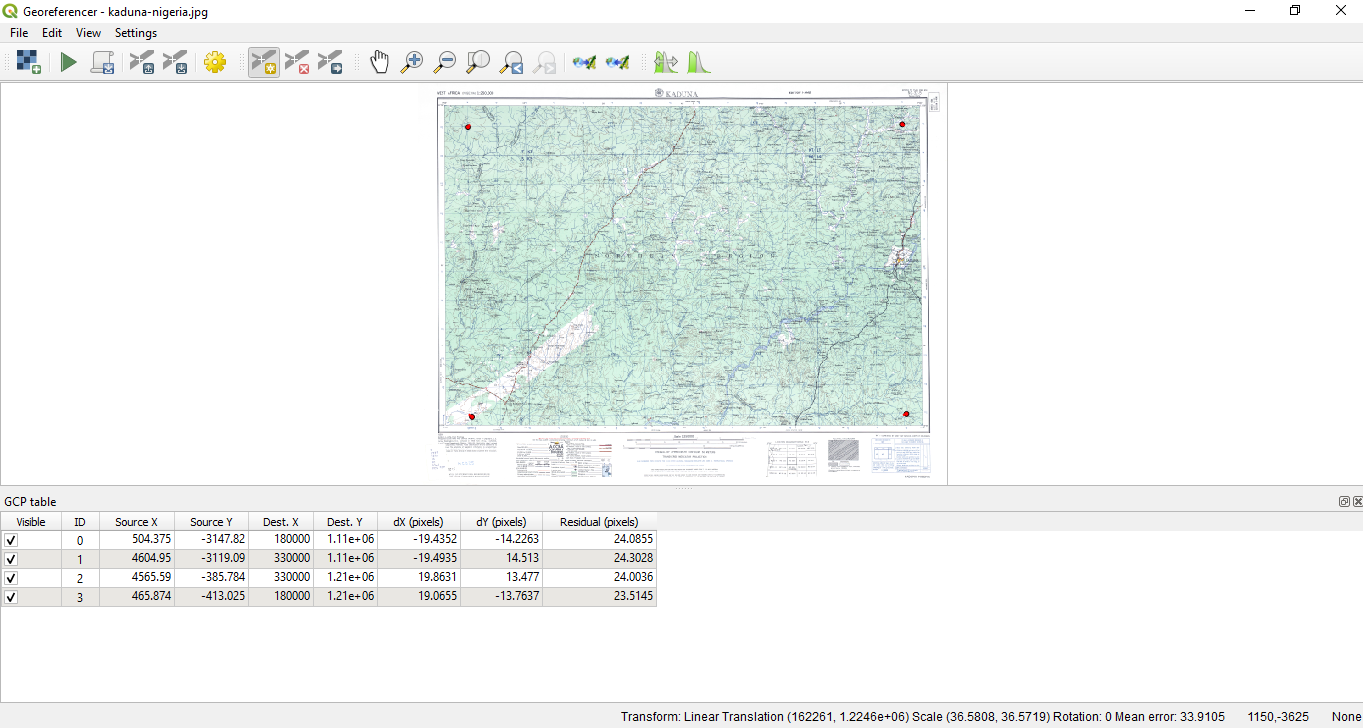Select Source X cell 504.375

137,540
